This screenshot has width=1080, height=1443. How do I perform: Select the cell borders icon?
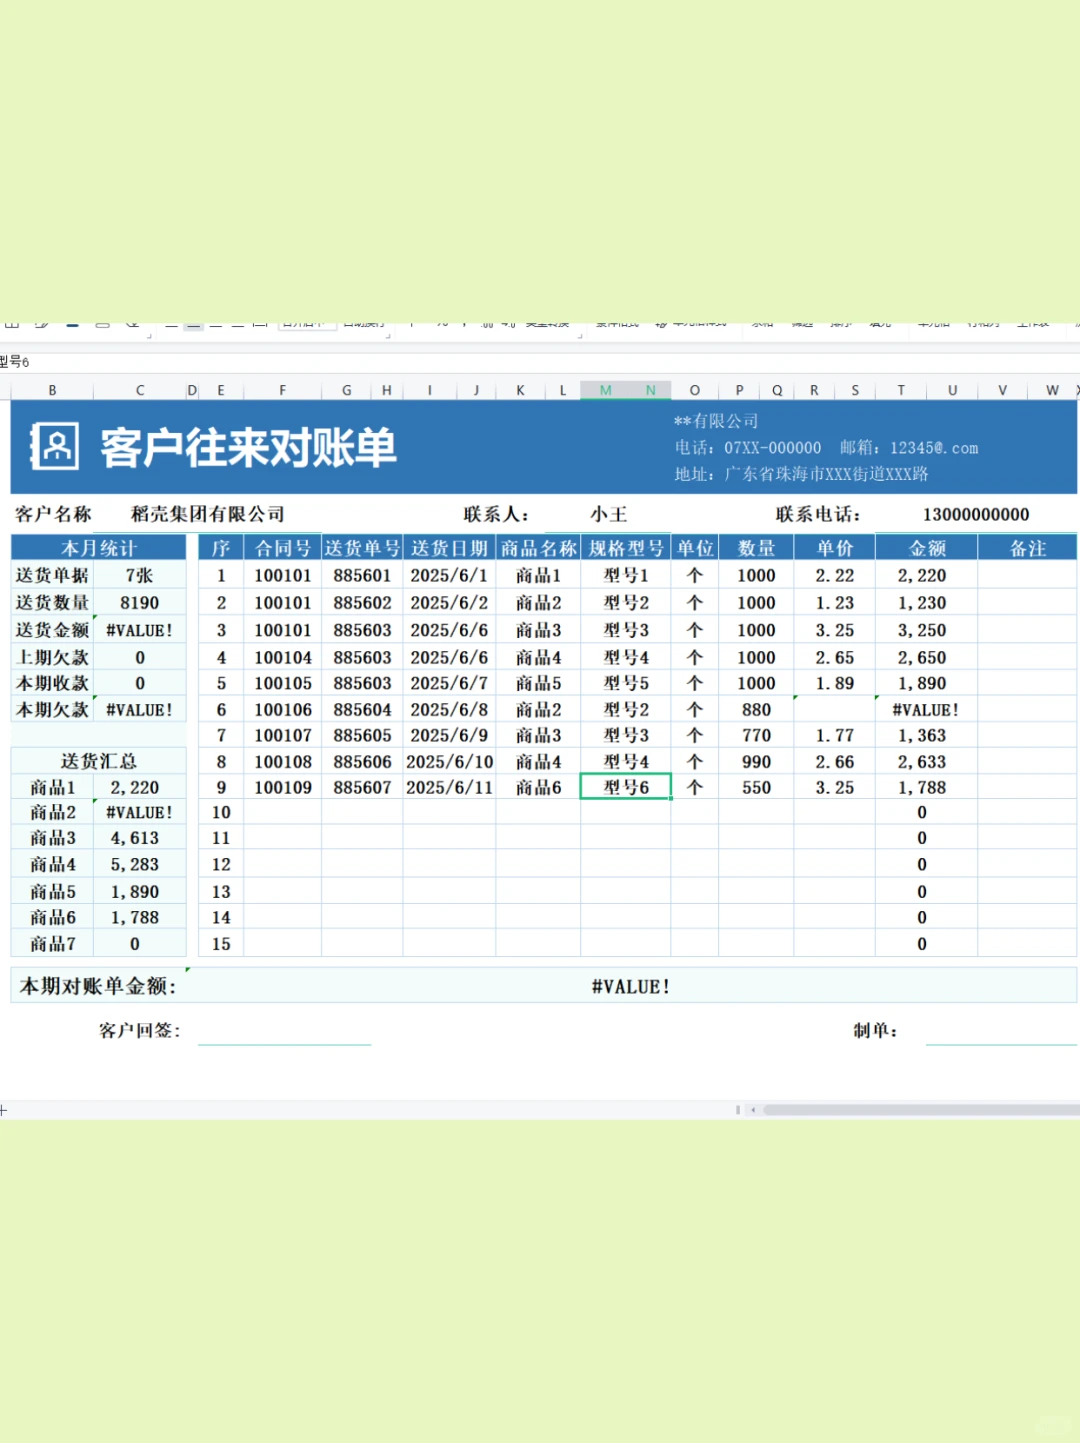(14, 326)
